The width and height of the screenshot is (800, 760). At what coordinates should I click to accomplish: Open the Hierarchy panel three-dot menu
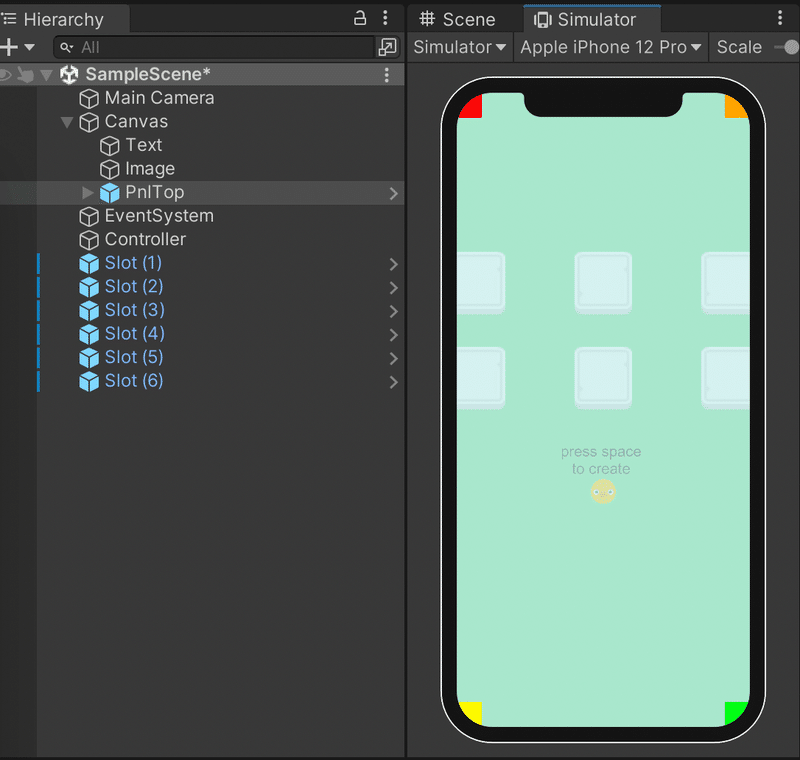385,18
